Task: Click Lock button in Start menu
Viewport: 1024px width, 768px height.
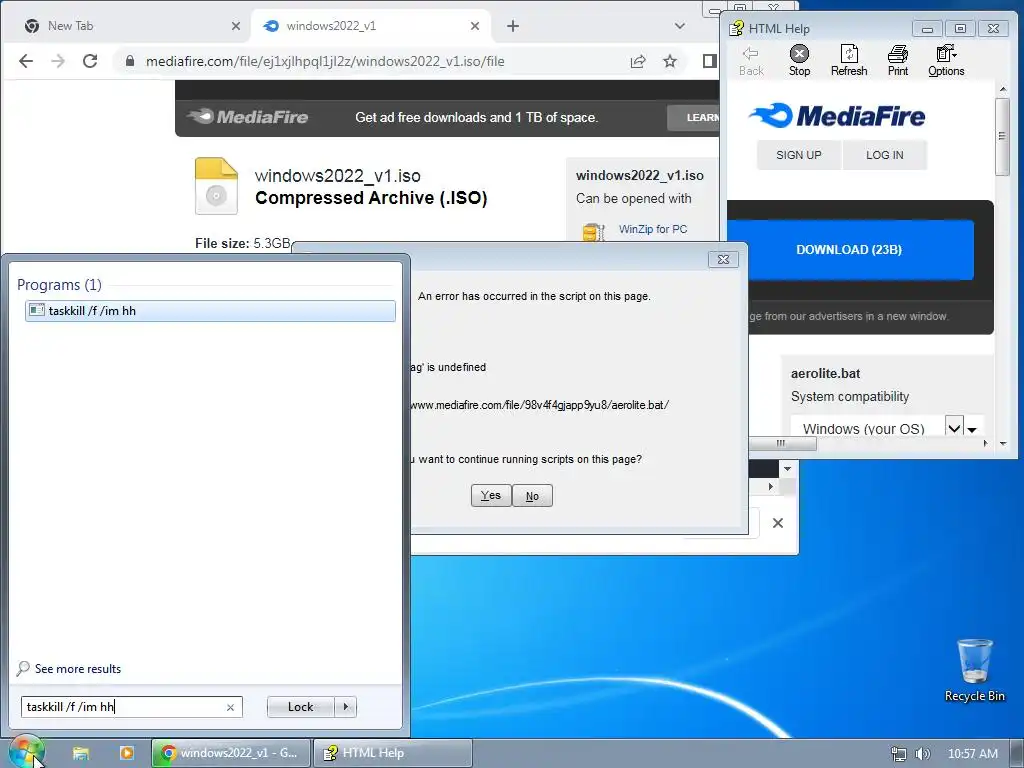Action: (x=300, y=707)
